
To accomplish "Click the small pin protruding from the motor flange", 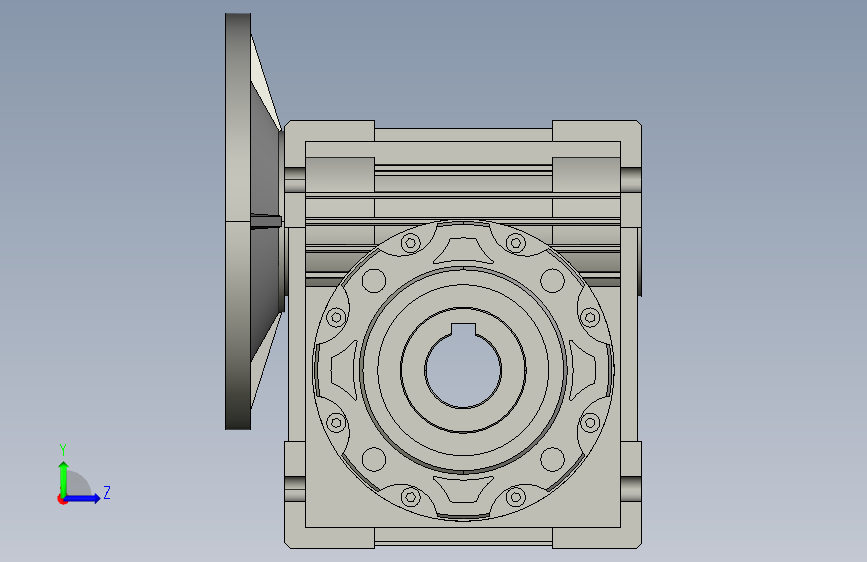I will 267,221.
